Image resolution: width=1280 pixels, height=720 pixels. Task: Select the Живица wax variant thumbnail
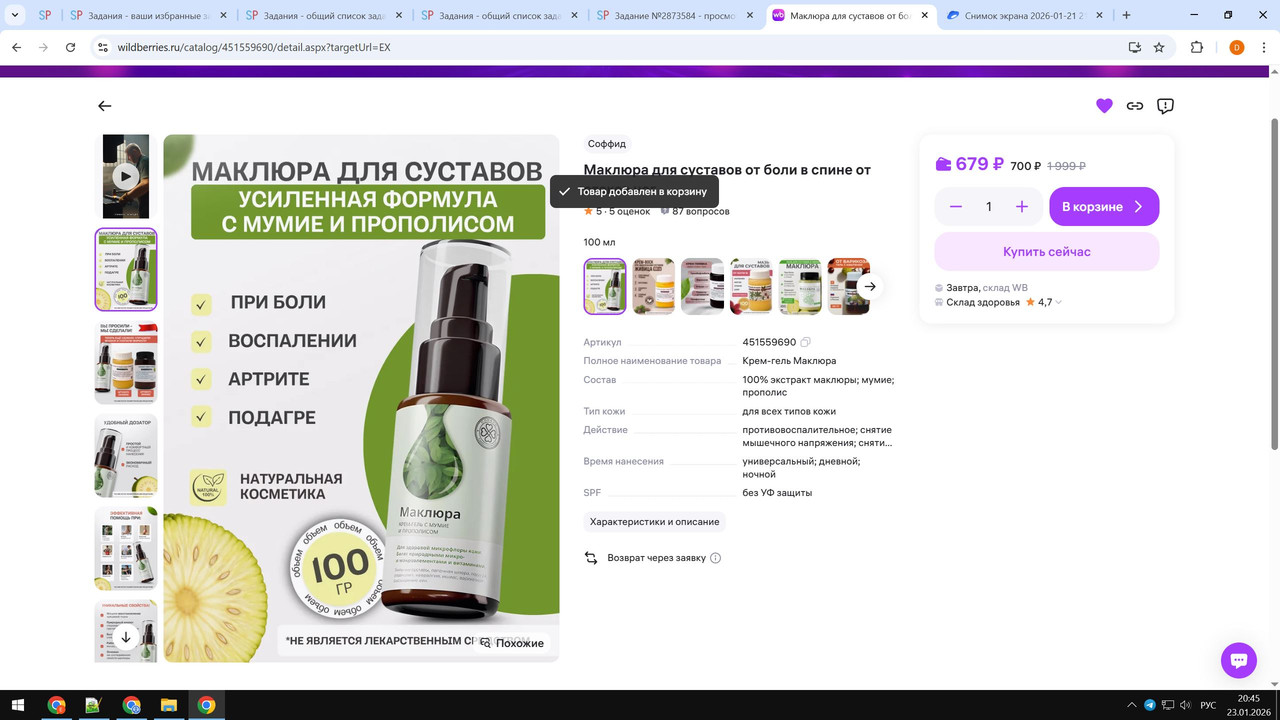[x=654, y=287]
